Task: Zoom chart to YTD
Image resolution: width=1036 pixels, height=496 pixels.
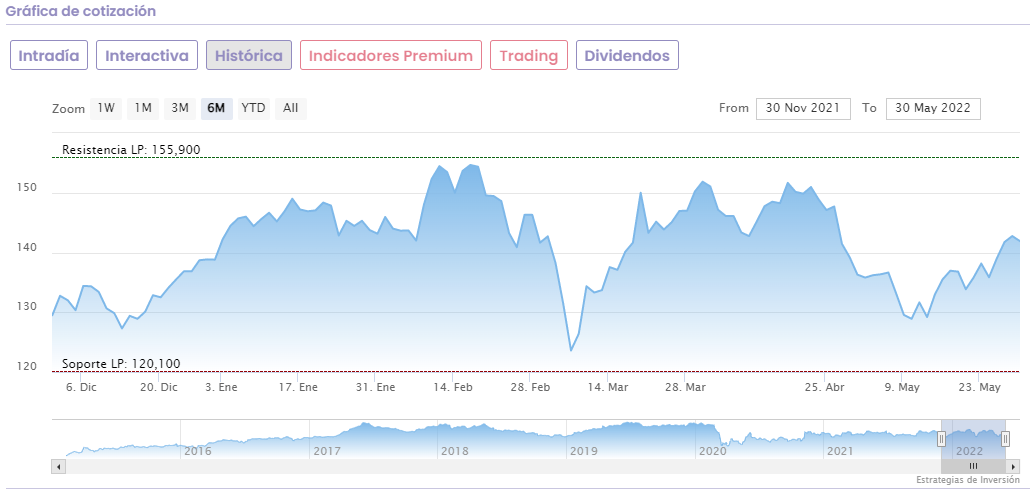Action: tap(254, 108)
